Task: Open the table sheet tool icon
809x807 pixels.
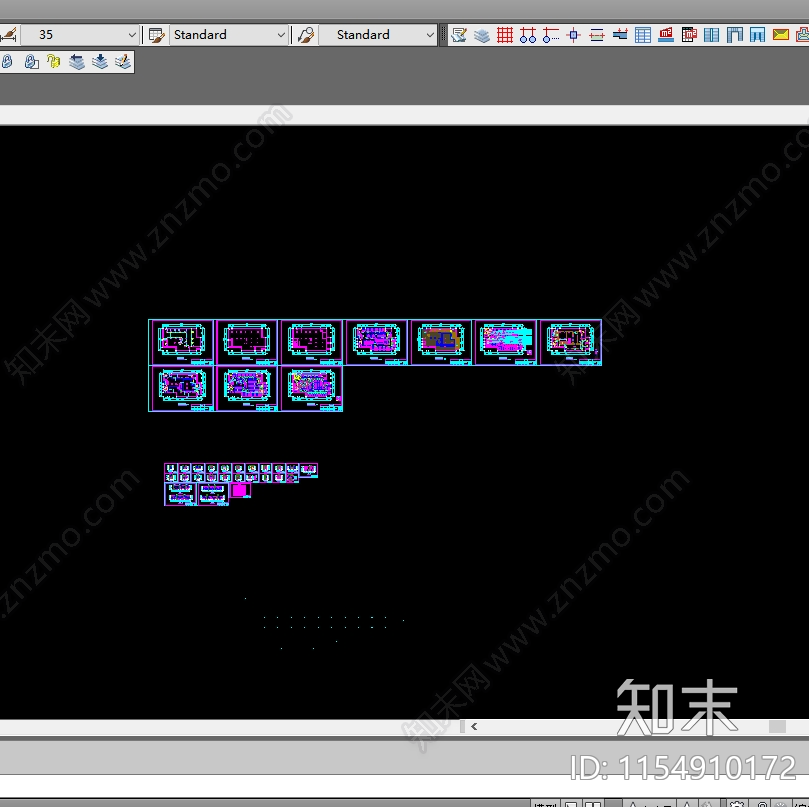Action: click(x=643, y=35)
